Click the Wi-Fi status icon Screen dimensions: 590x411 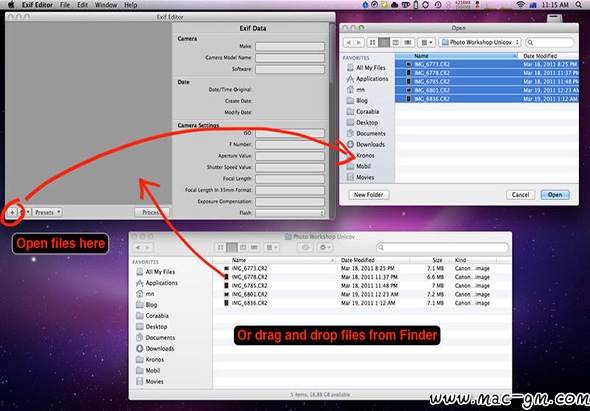click(520, 5)
